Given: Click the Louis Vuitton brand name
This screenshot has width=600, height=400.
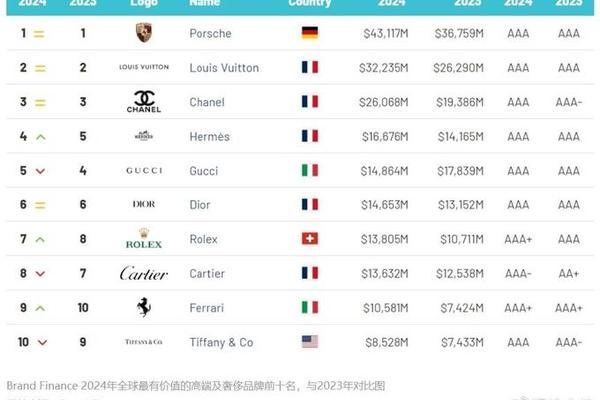Looking at the screenshot, I should (x=224, y=68).
